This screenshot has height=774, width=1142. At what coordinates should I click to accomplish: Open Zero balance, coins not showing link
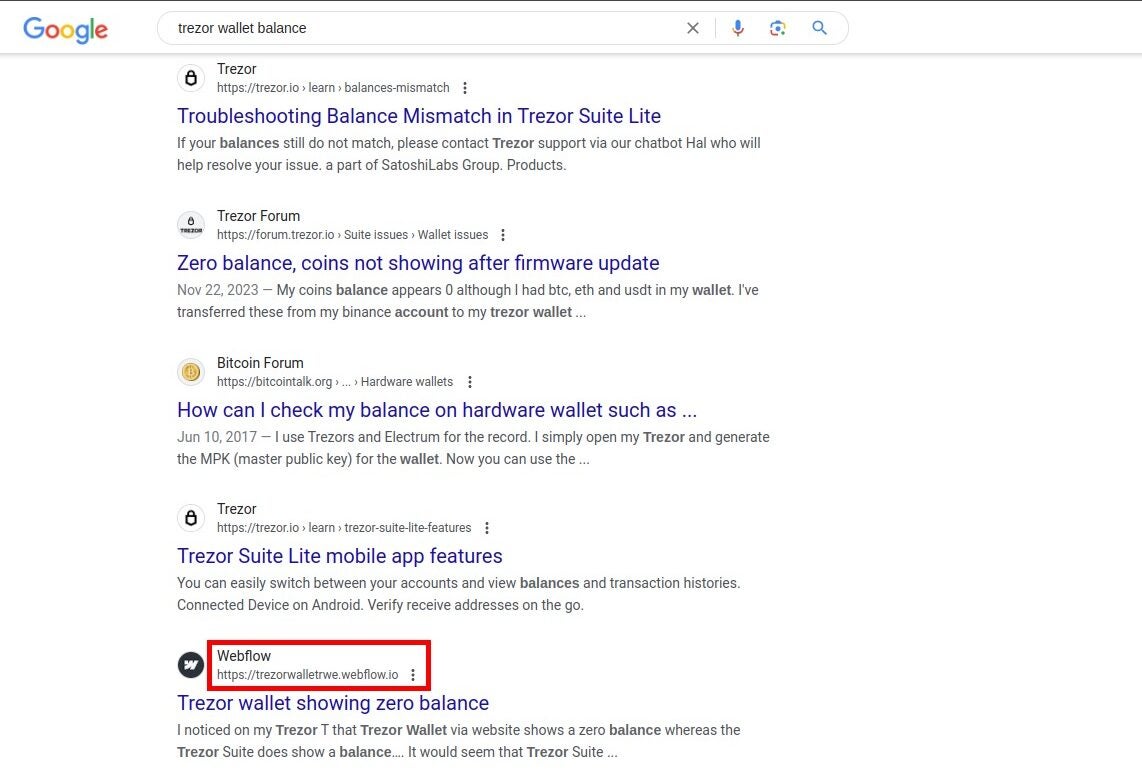(418, 263)
